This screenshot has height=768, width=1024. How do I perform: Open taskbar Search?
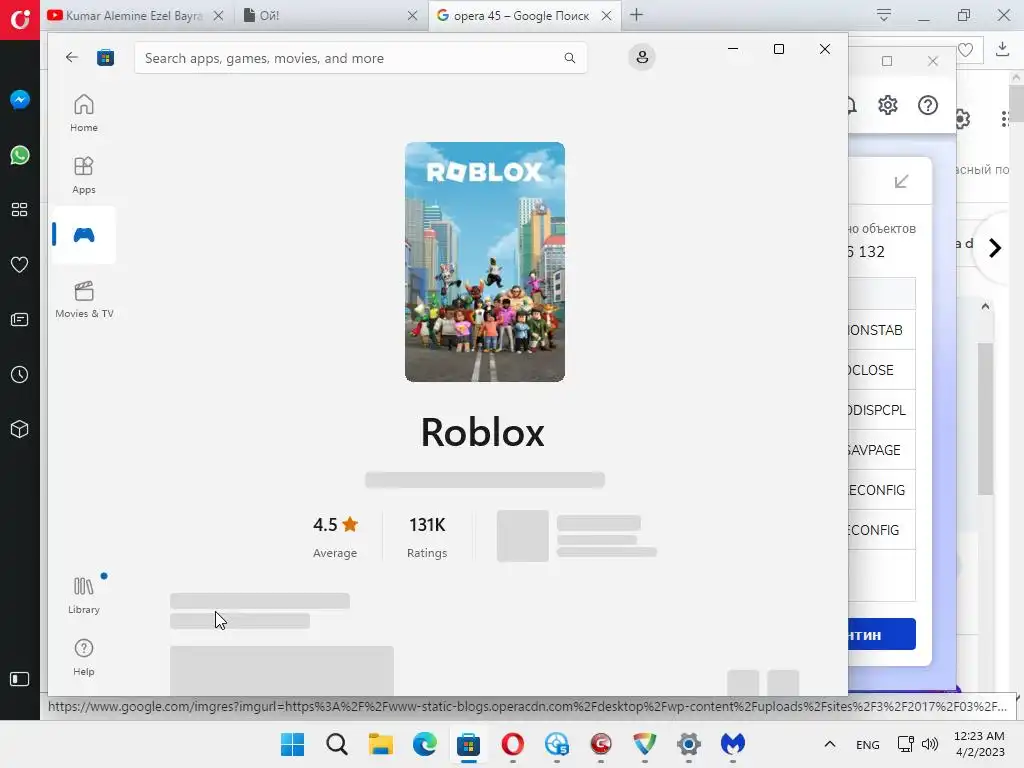[x=336, y=744]
